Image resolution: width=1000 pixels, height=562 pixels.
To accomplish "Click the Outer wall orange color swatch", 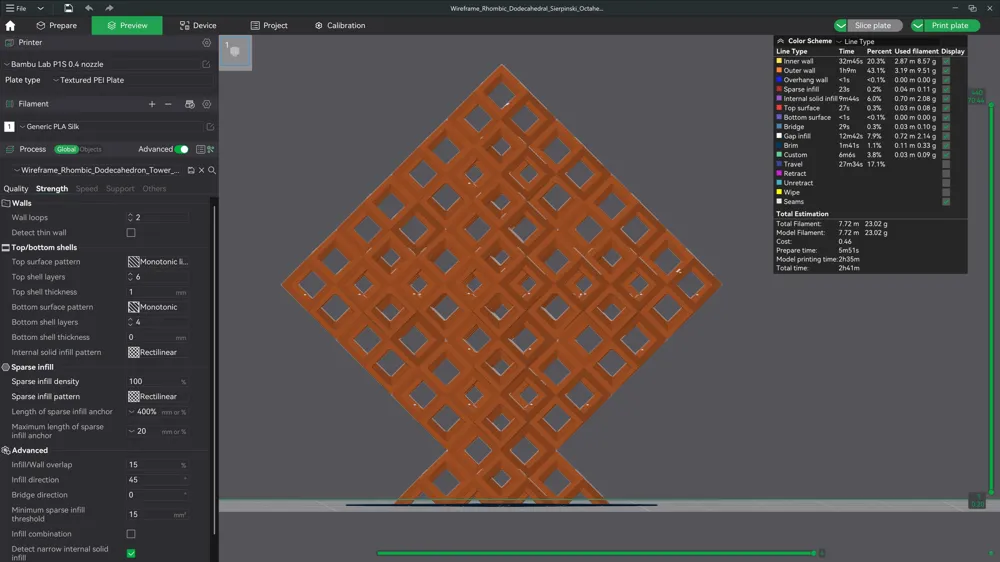I will [779, 71].
